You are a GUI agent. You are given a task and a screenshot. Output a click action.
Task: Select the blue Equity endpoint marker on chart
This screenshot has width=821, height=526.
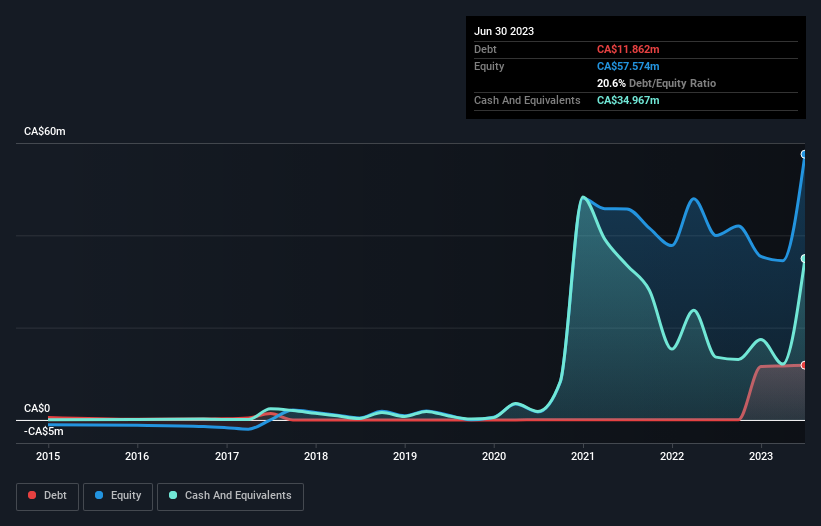[804, 154]
